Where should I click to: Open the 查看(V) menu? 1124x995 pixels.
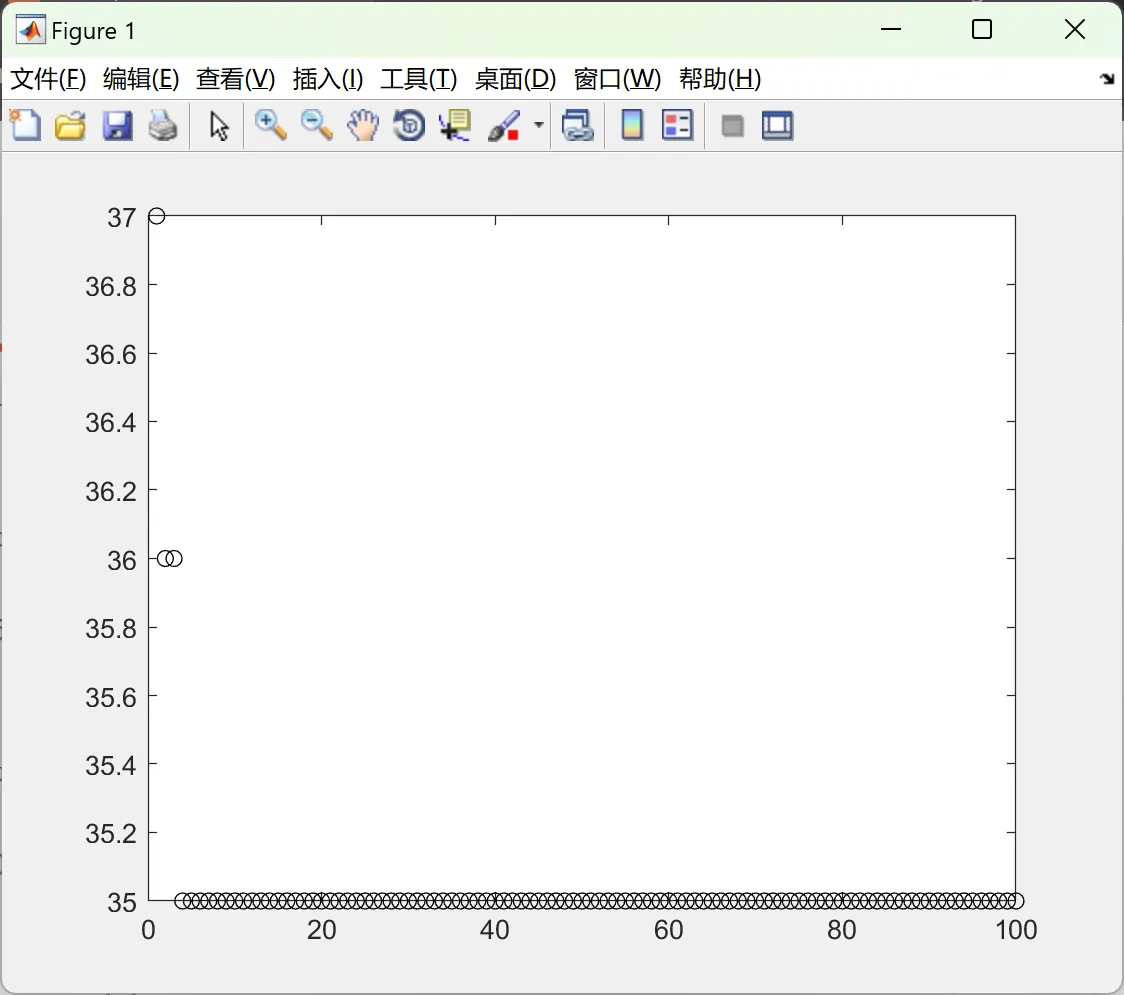coord(236,79)
